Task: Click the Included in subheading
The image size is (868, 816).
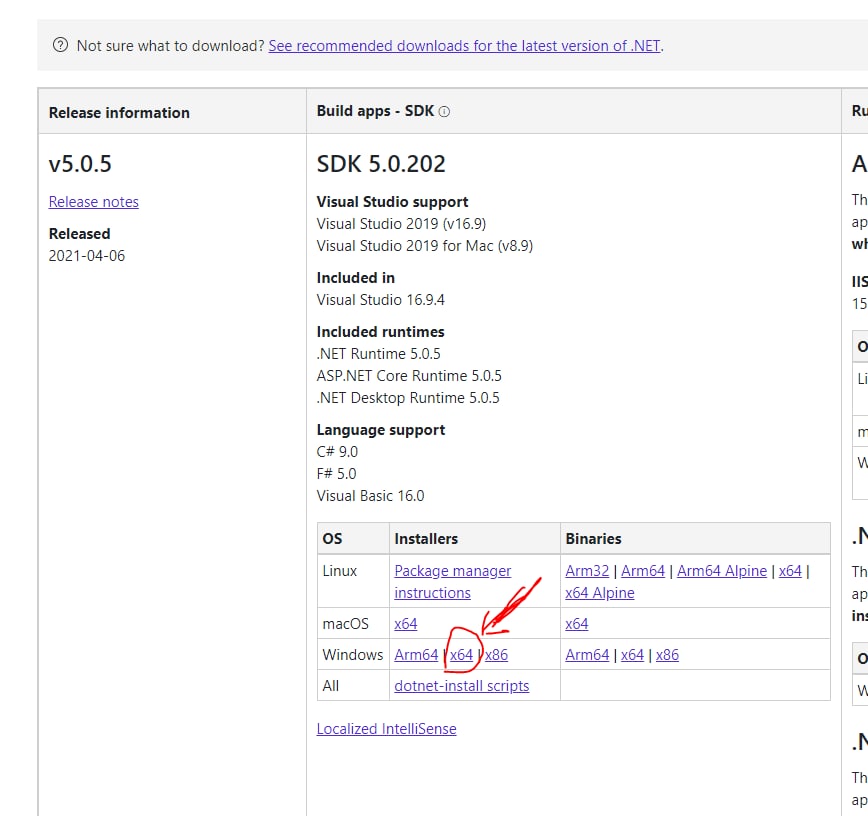Action: [x=355, y=278]
